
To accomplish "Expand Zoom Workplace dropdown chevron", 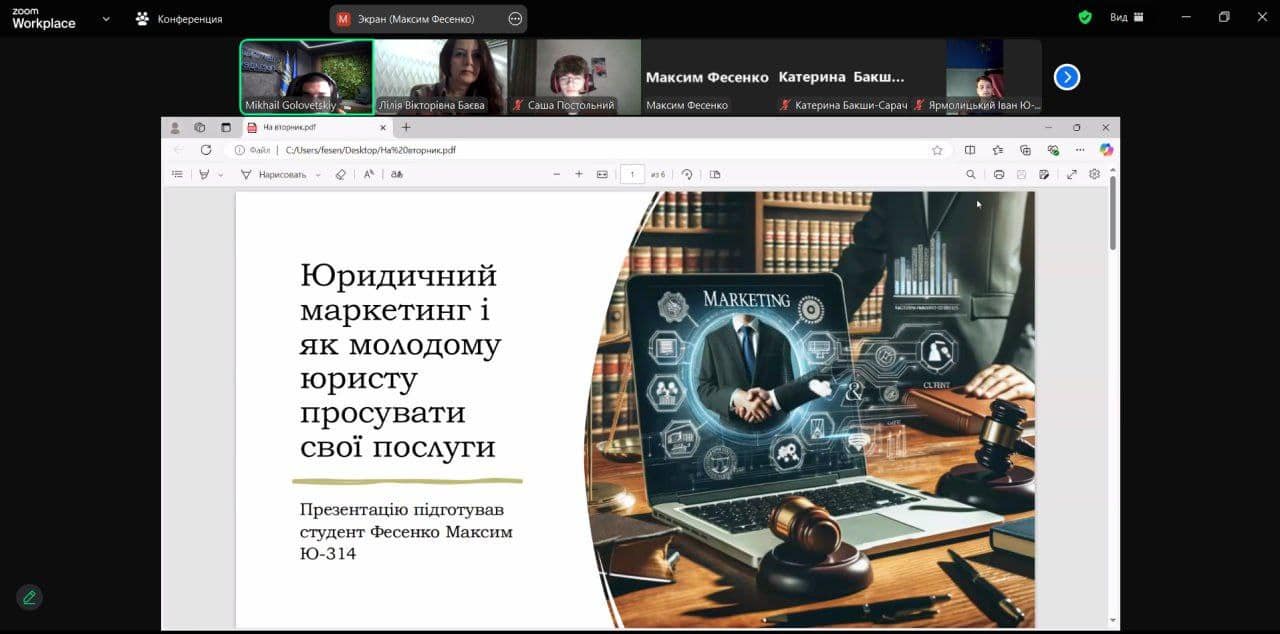I will click(x=105, y=18).
